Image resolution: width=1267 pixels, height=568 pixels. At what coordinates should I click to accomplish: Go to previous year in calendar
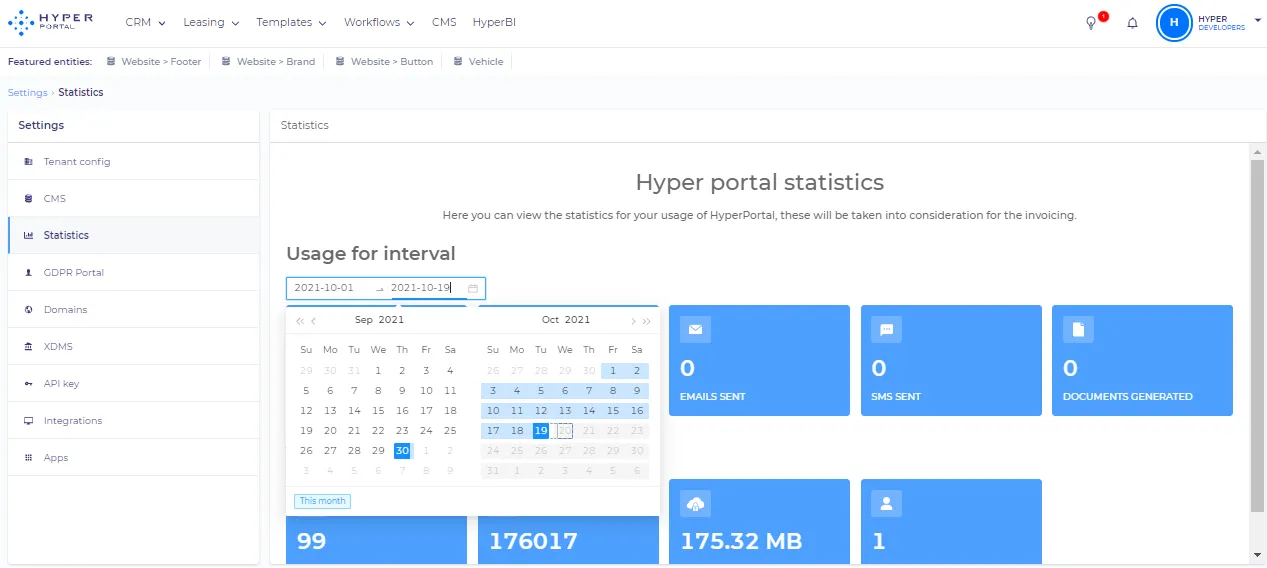(x=300, y=321)
